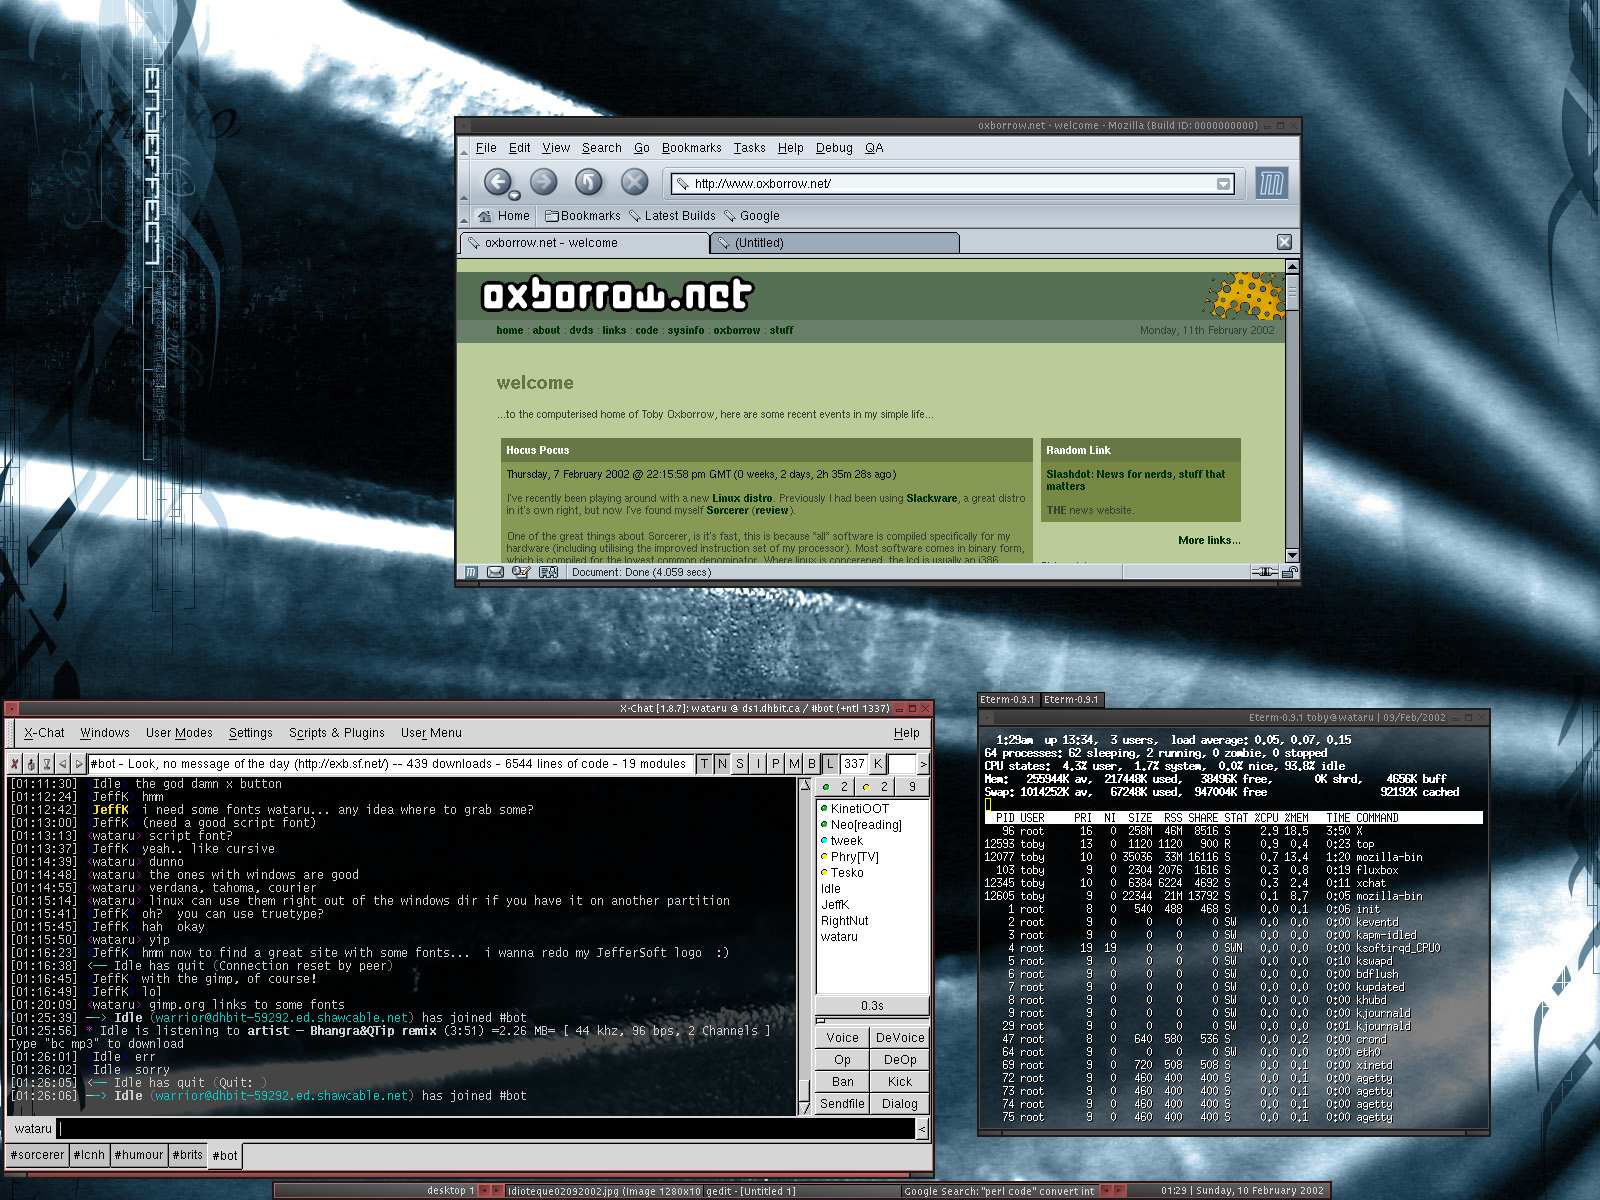The height and width of the screenshot is (1200, 1600).
Task: Click the Kick button in X-Chat
Action: 900,1082
